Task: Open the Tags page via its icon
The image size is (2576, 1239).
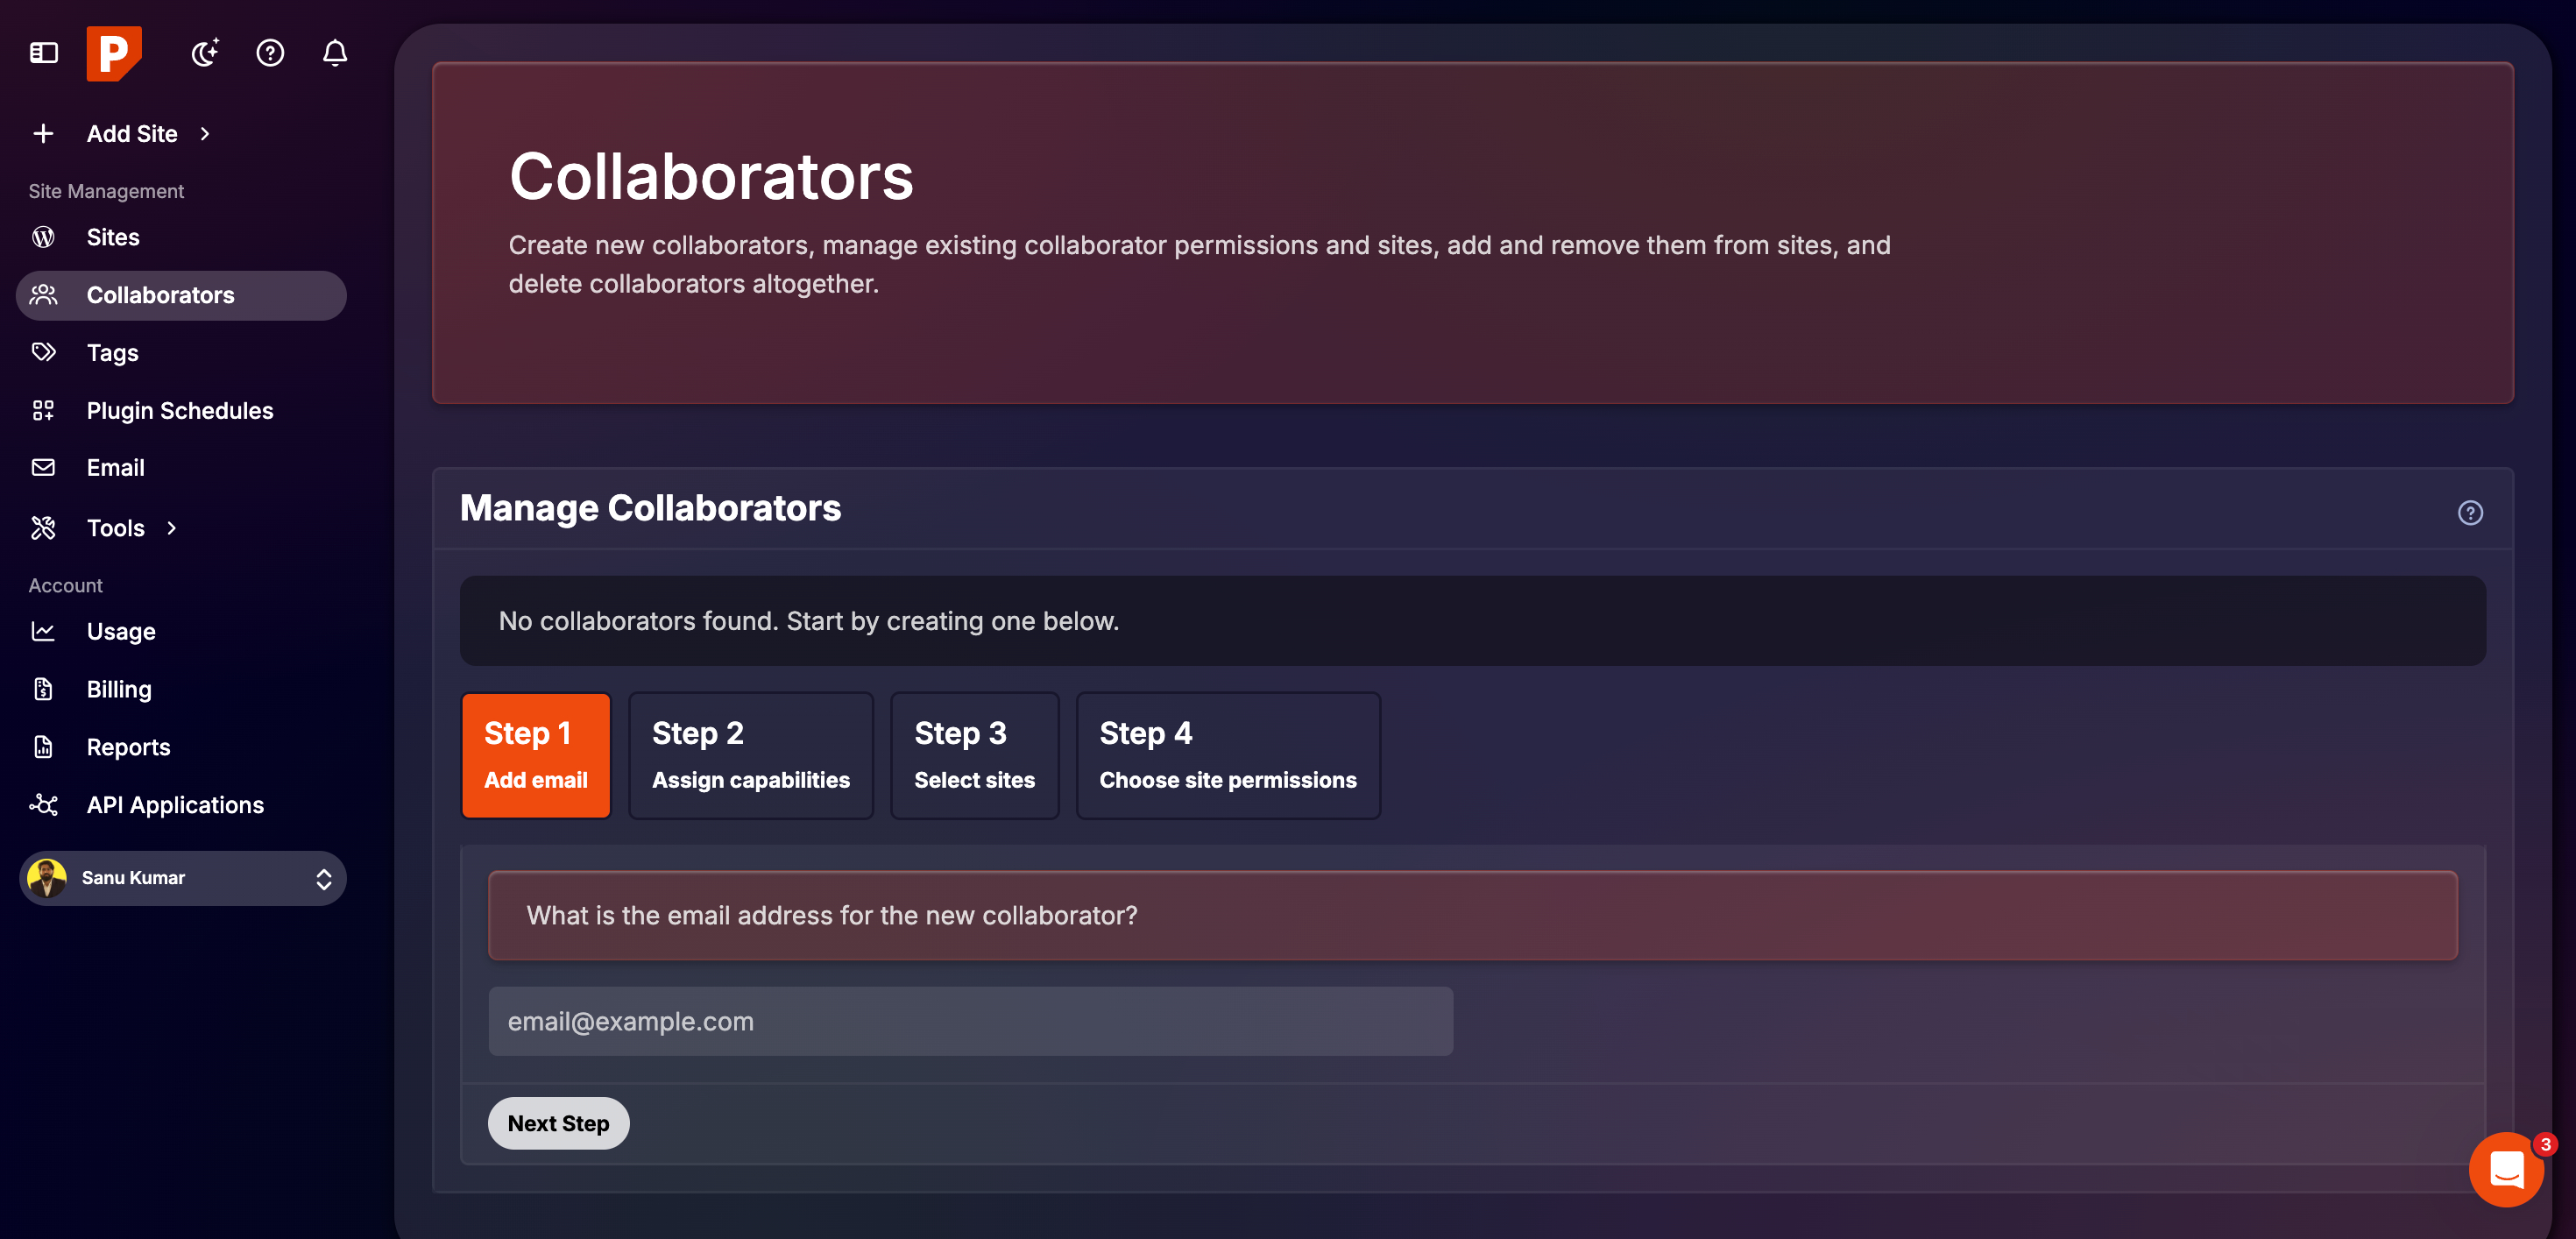Action: 45,352
